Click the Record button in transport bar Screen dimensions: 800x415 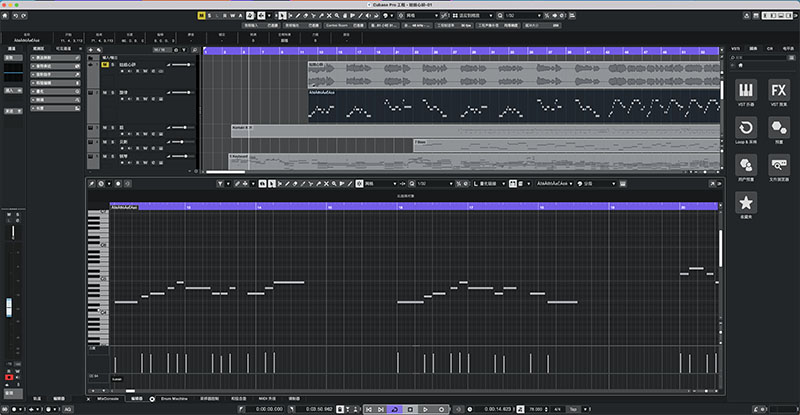pyautogui.click(x=441, y=409)
